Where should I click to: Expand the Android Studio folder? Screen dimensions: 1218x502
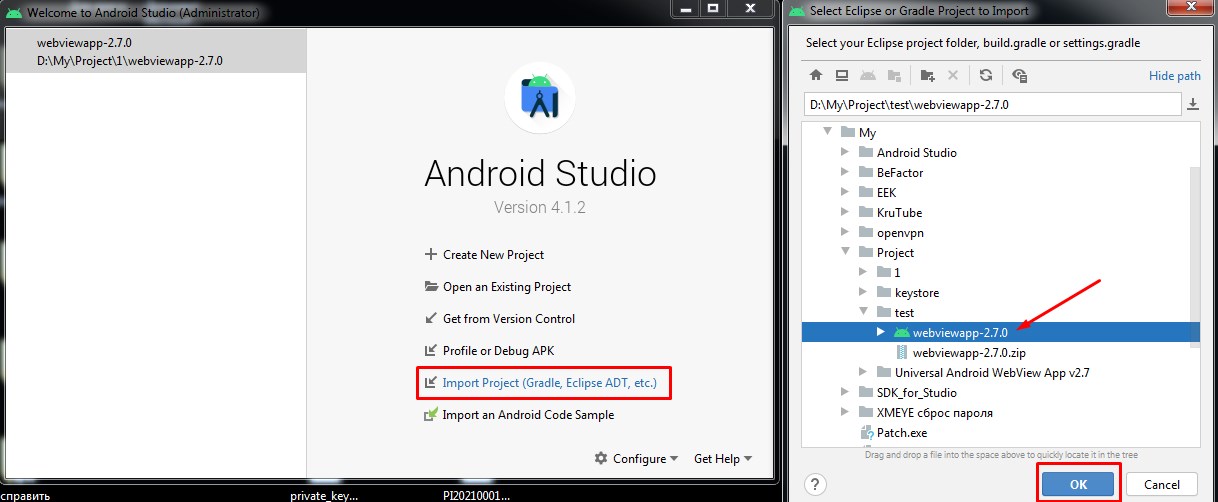point(845,152)
